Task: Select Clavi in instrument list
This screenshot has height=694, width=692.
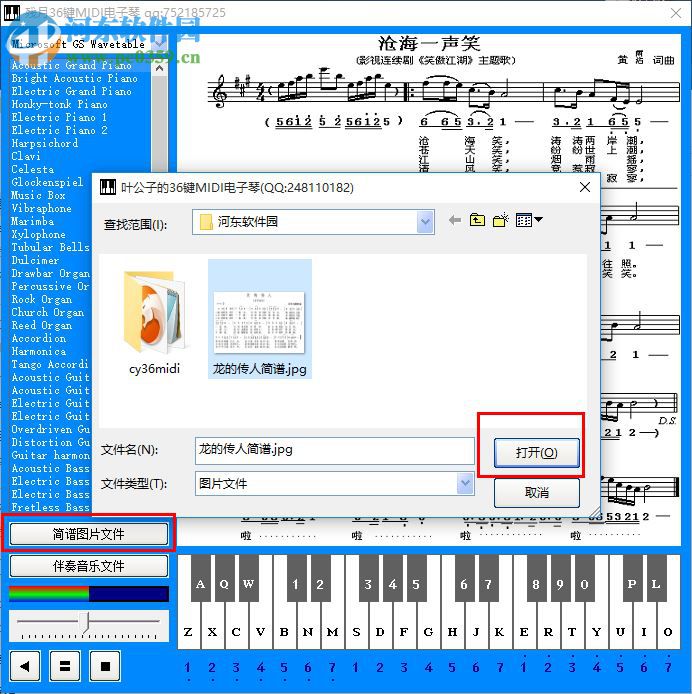Action: click(26, 156)
